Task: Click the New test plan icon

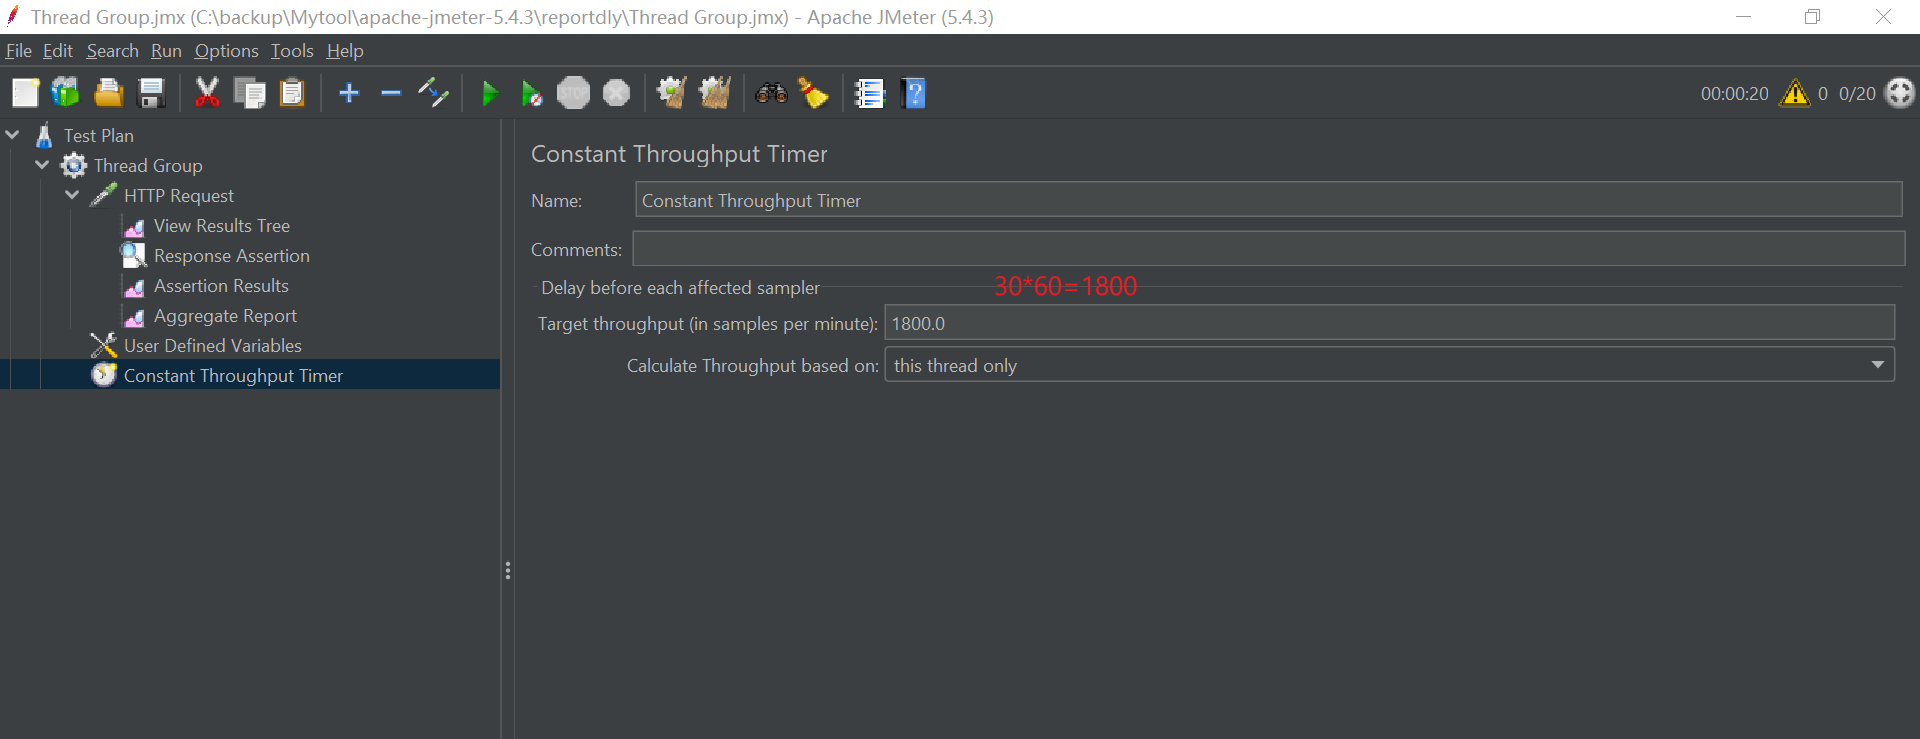Action: click(x=25, y=93)
